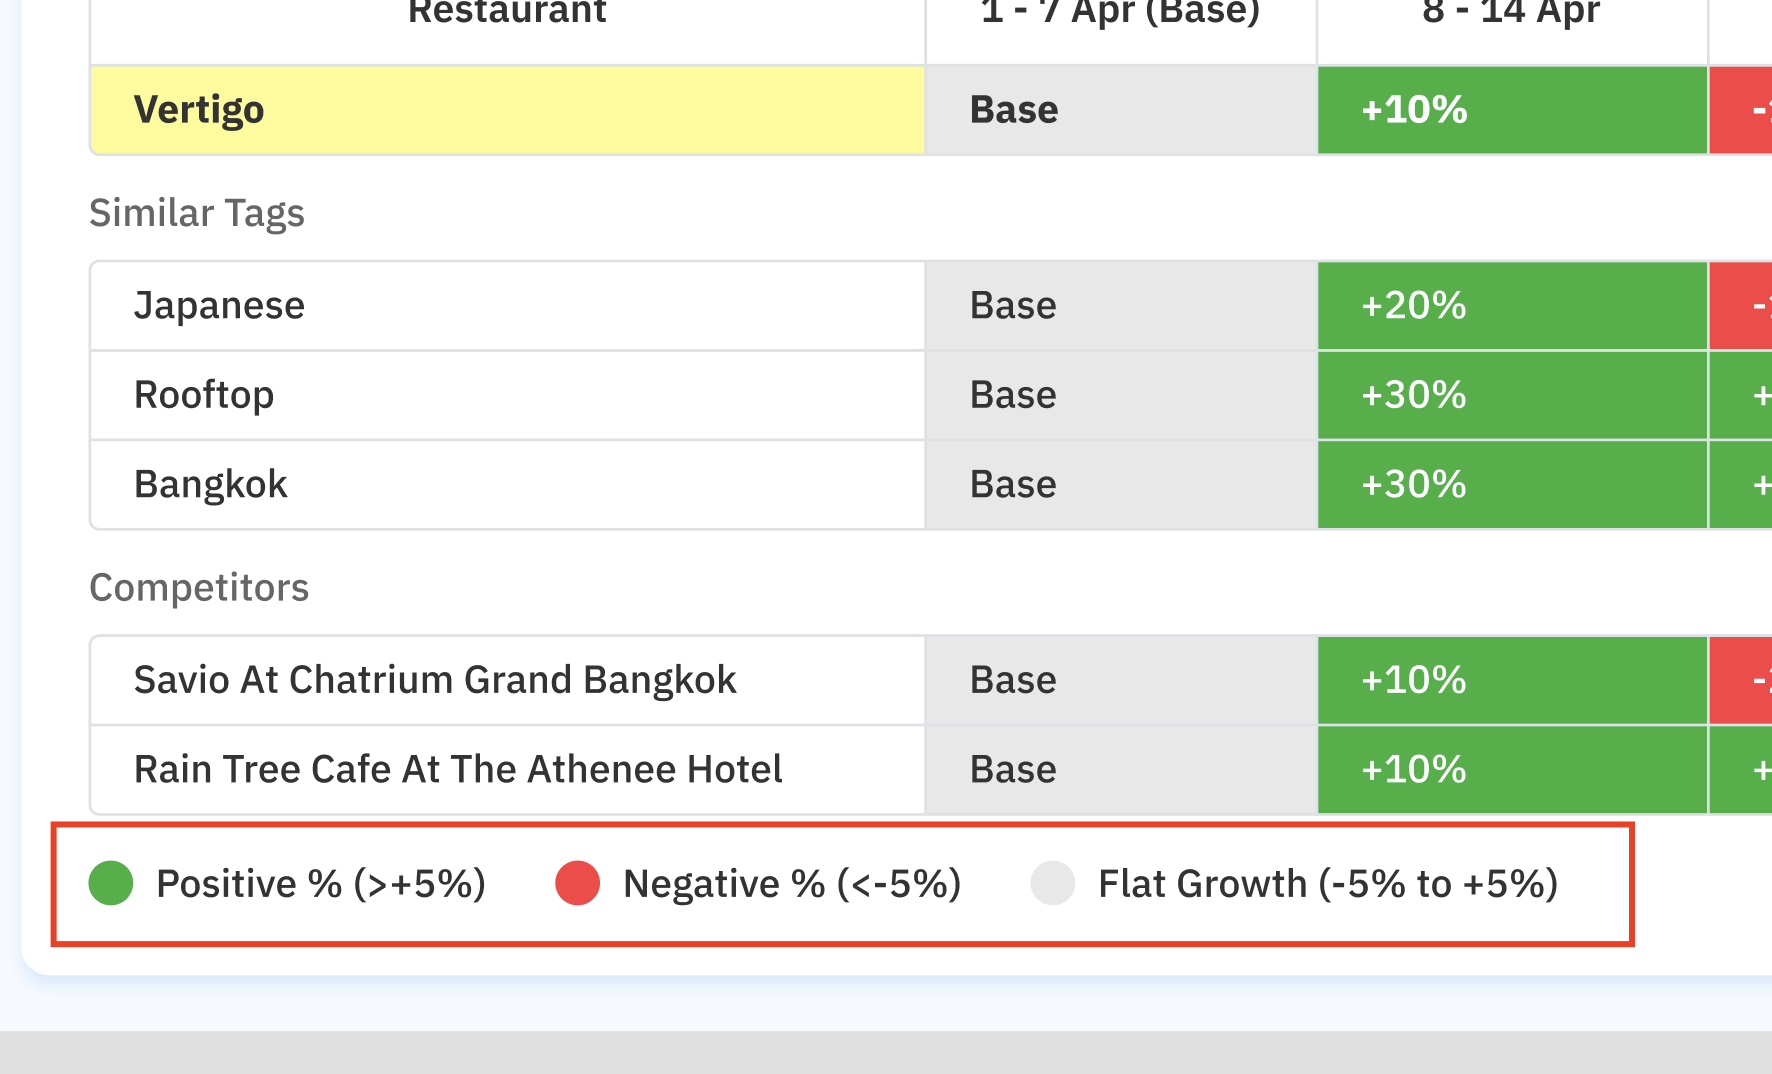The height and width of the screenshot is (1074, 1772).
Task: Click the 1 - 7 Apr (Base) header
Action: click(x=1120, y=14)
